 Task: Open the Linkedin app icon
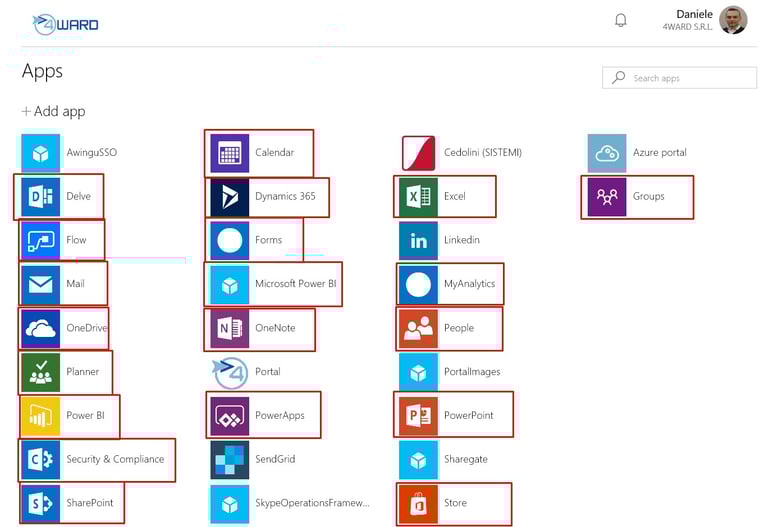(418, 240)
